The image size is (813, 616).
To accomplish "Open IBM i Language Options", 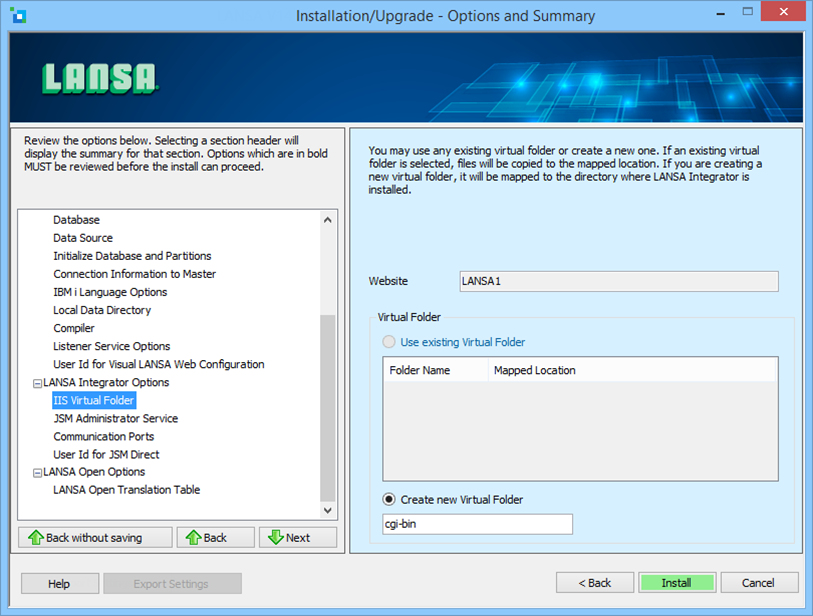I will coord(110,292).
